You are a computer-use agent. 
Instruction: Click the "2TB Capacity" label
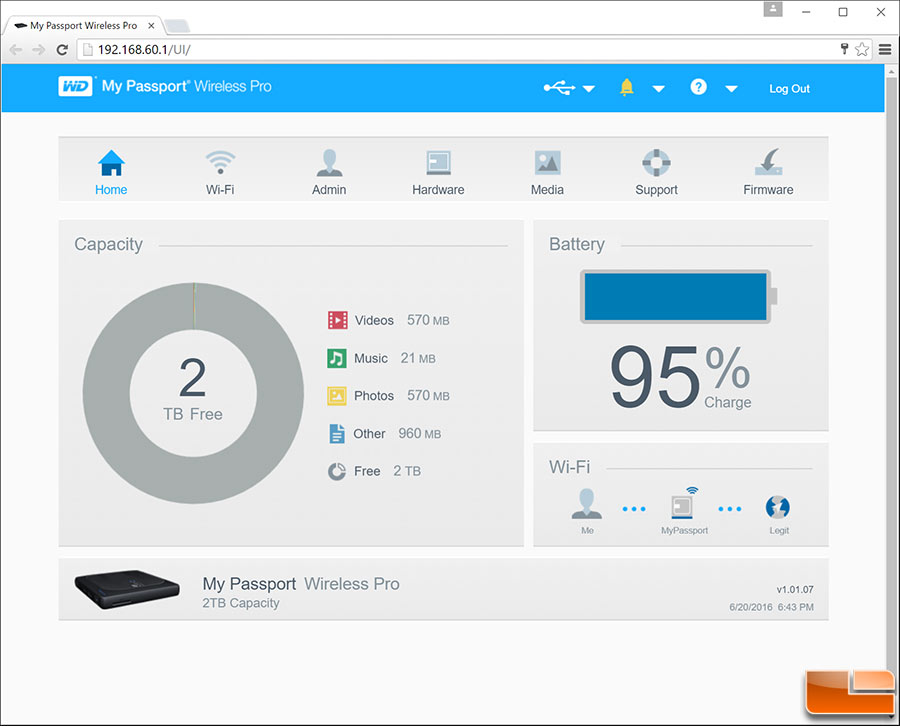[x=240, y=603]
